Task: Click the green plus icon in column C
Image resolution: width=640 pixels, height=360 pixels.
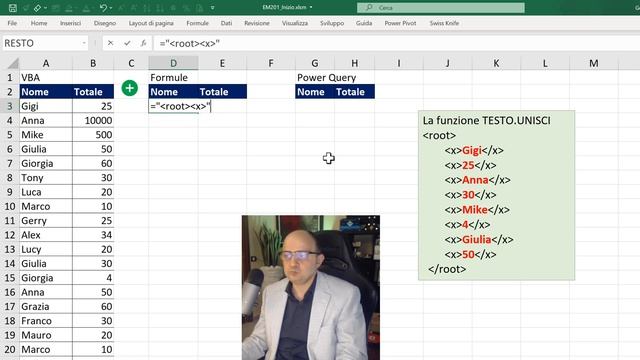Action: tap(130, 88)
